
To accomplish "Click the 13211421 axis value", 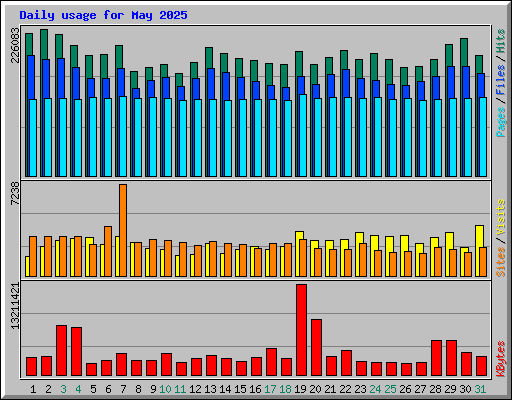I will (x=15, y=306).
